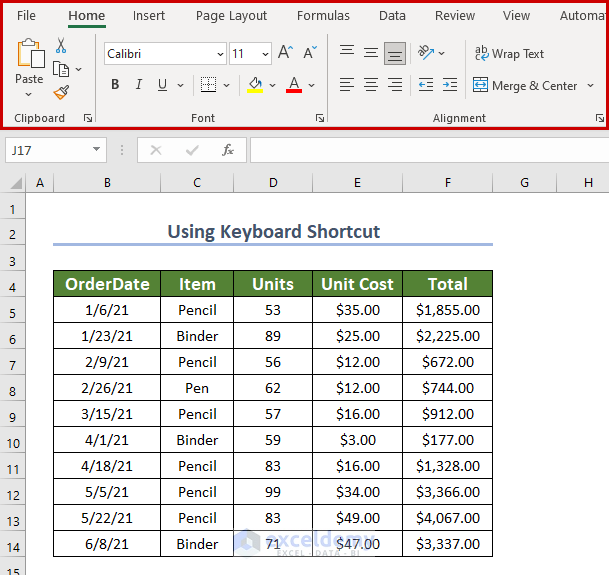
Task: Open the Page Layout tab
Action: [x=231, y=15]
